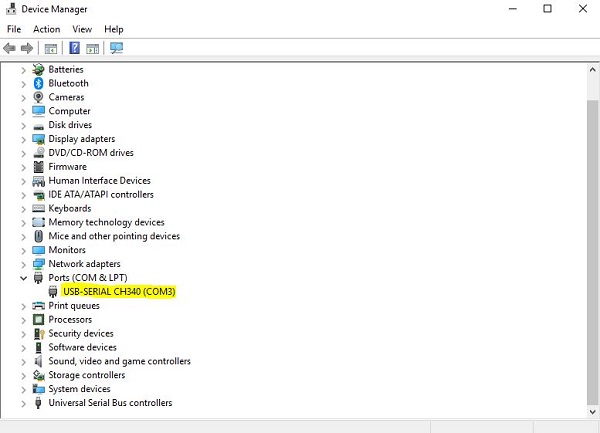Expand the Network adapters chevron
The image size is (600, 433).
point(23,264)
